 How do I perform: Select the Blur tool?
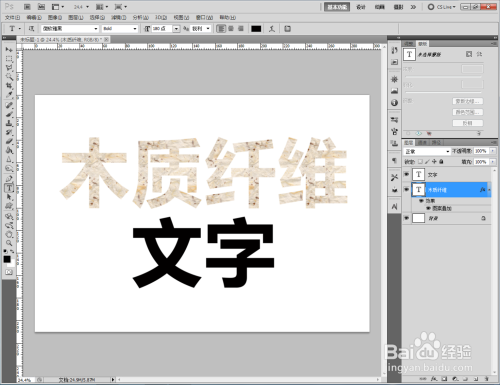click(x=9, y=159)
